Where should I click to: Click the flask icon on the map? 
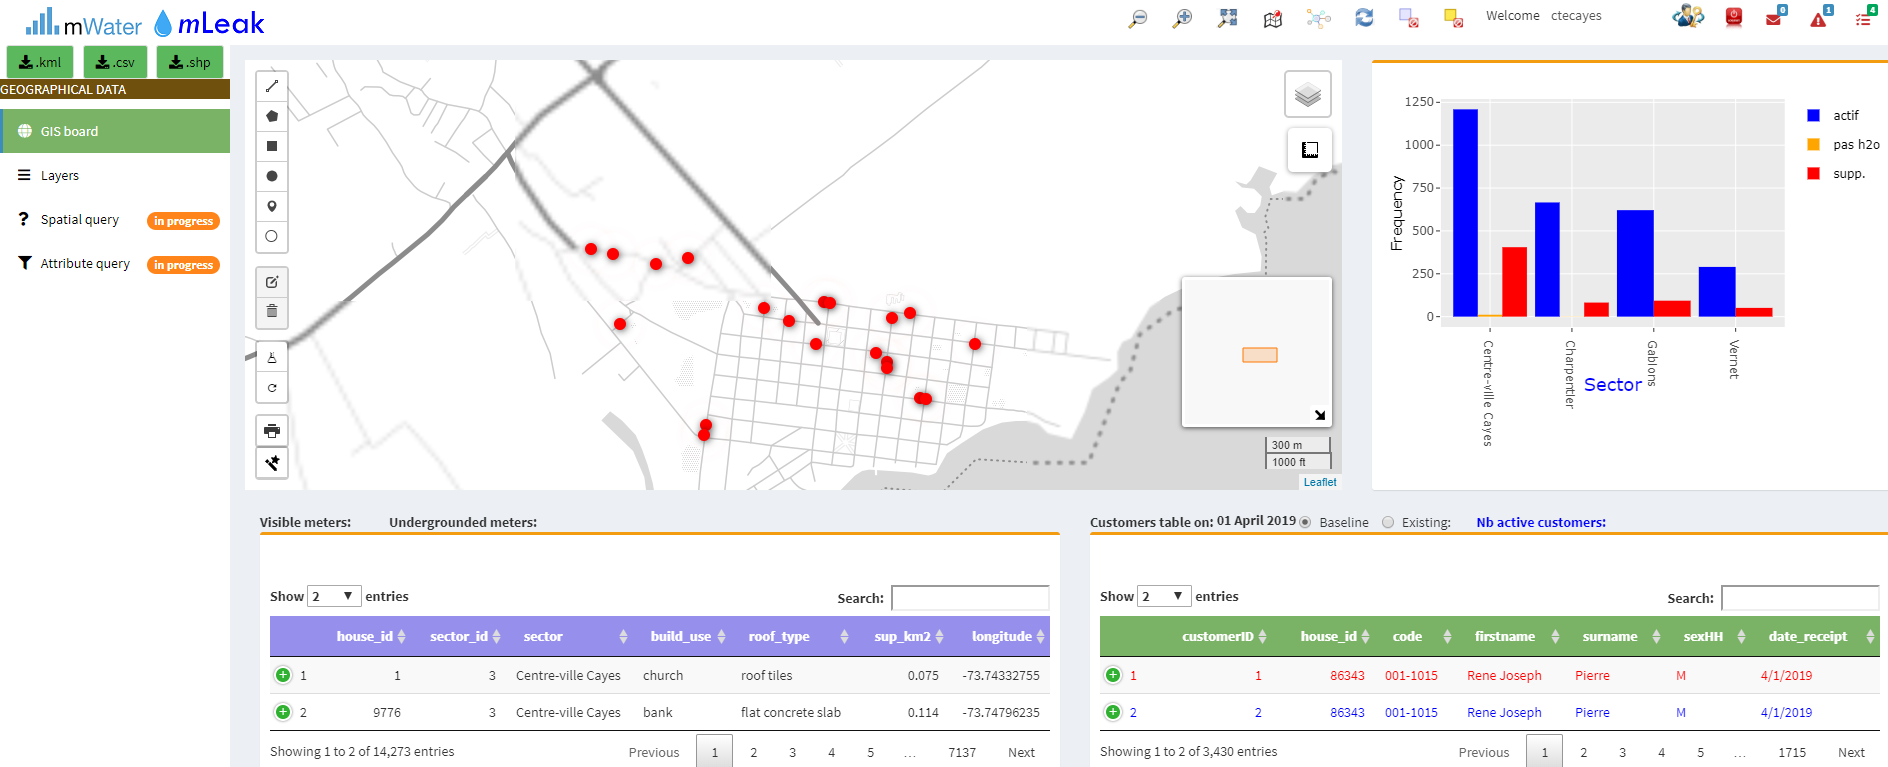point(272,358)
